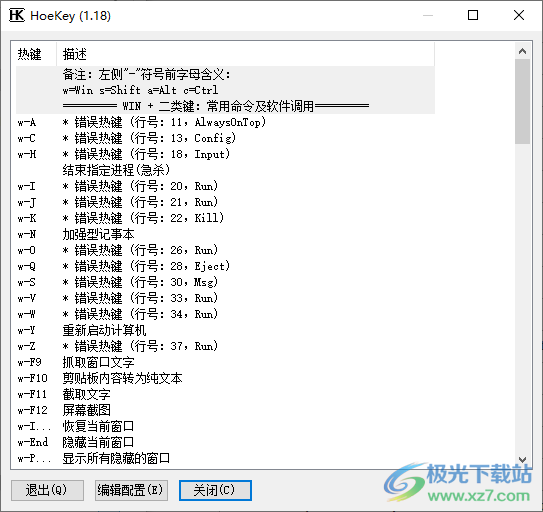Screen dimensions: 543x512
Task: Select the w-End 隐藏当前窗口 row
Action: pyautogui.click(x=225, y=442)
